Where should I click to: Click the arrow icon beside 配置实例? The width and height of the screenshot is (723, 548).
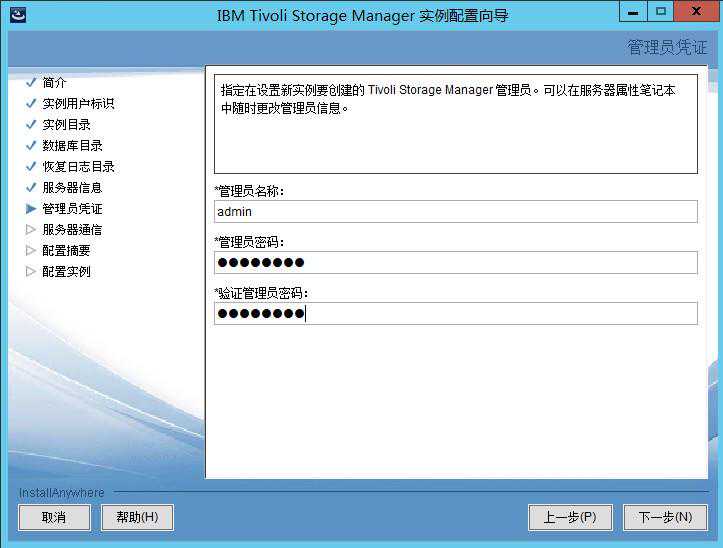pos(31,272)
